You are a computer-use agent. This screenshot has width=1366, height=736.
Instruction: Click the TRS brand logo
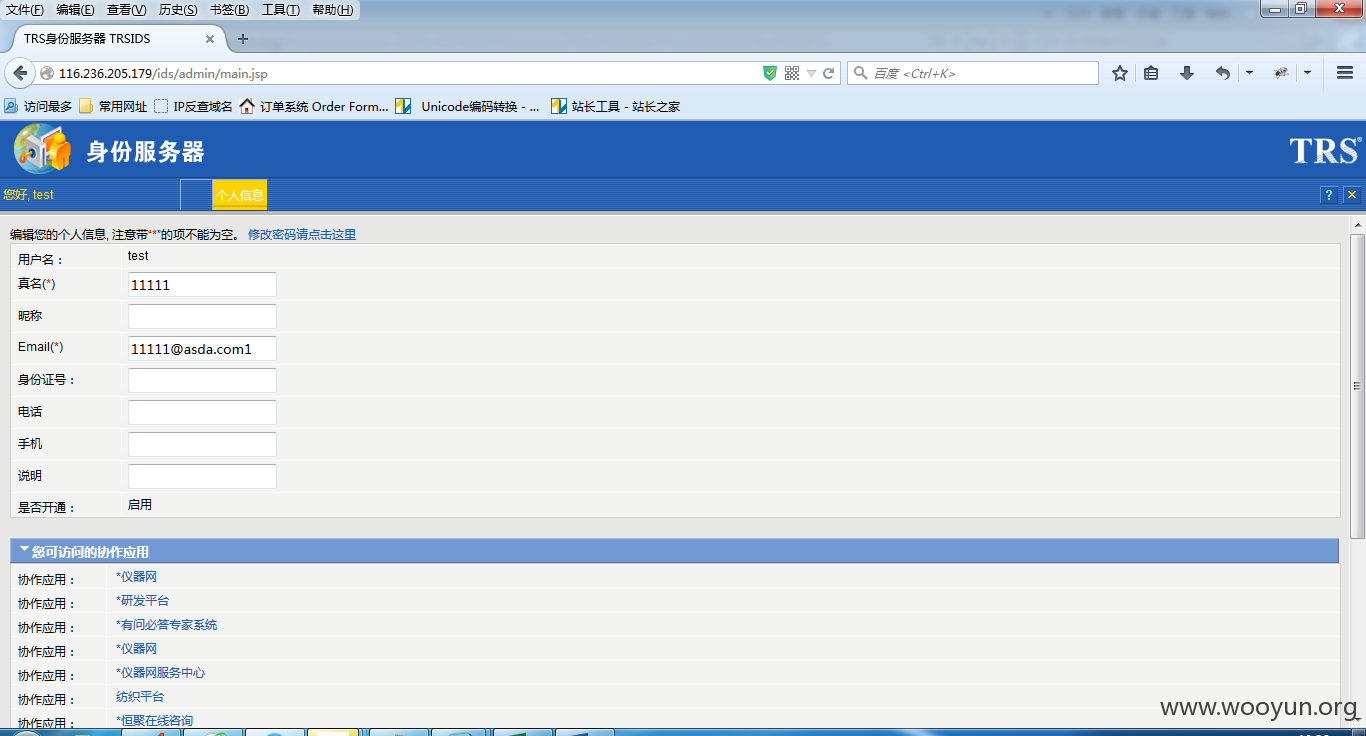pyautogui.click(x=1325, y=150)
